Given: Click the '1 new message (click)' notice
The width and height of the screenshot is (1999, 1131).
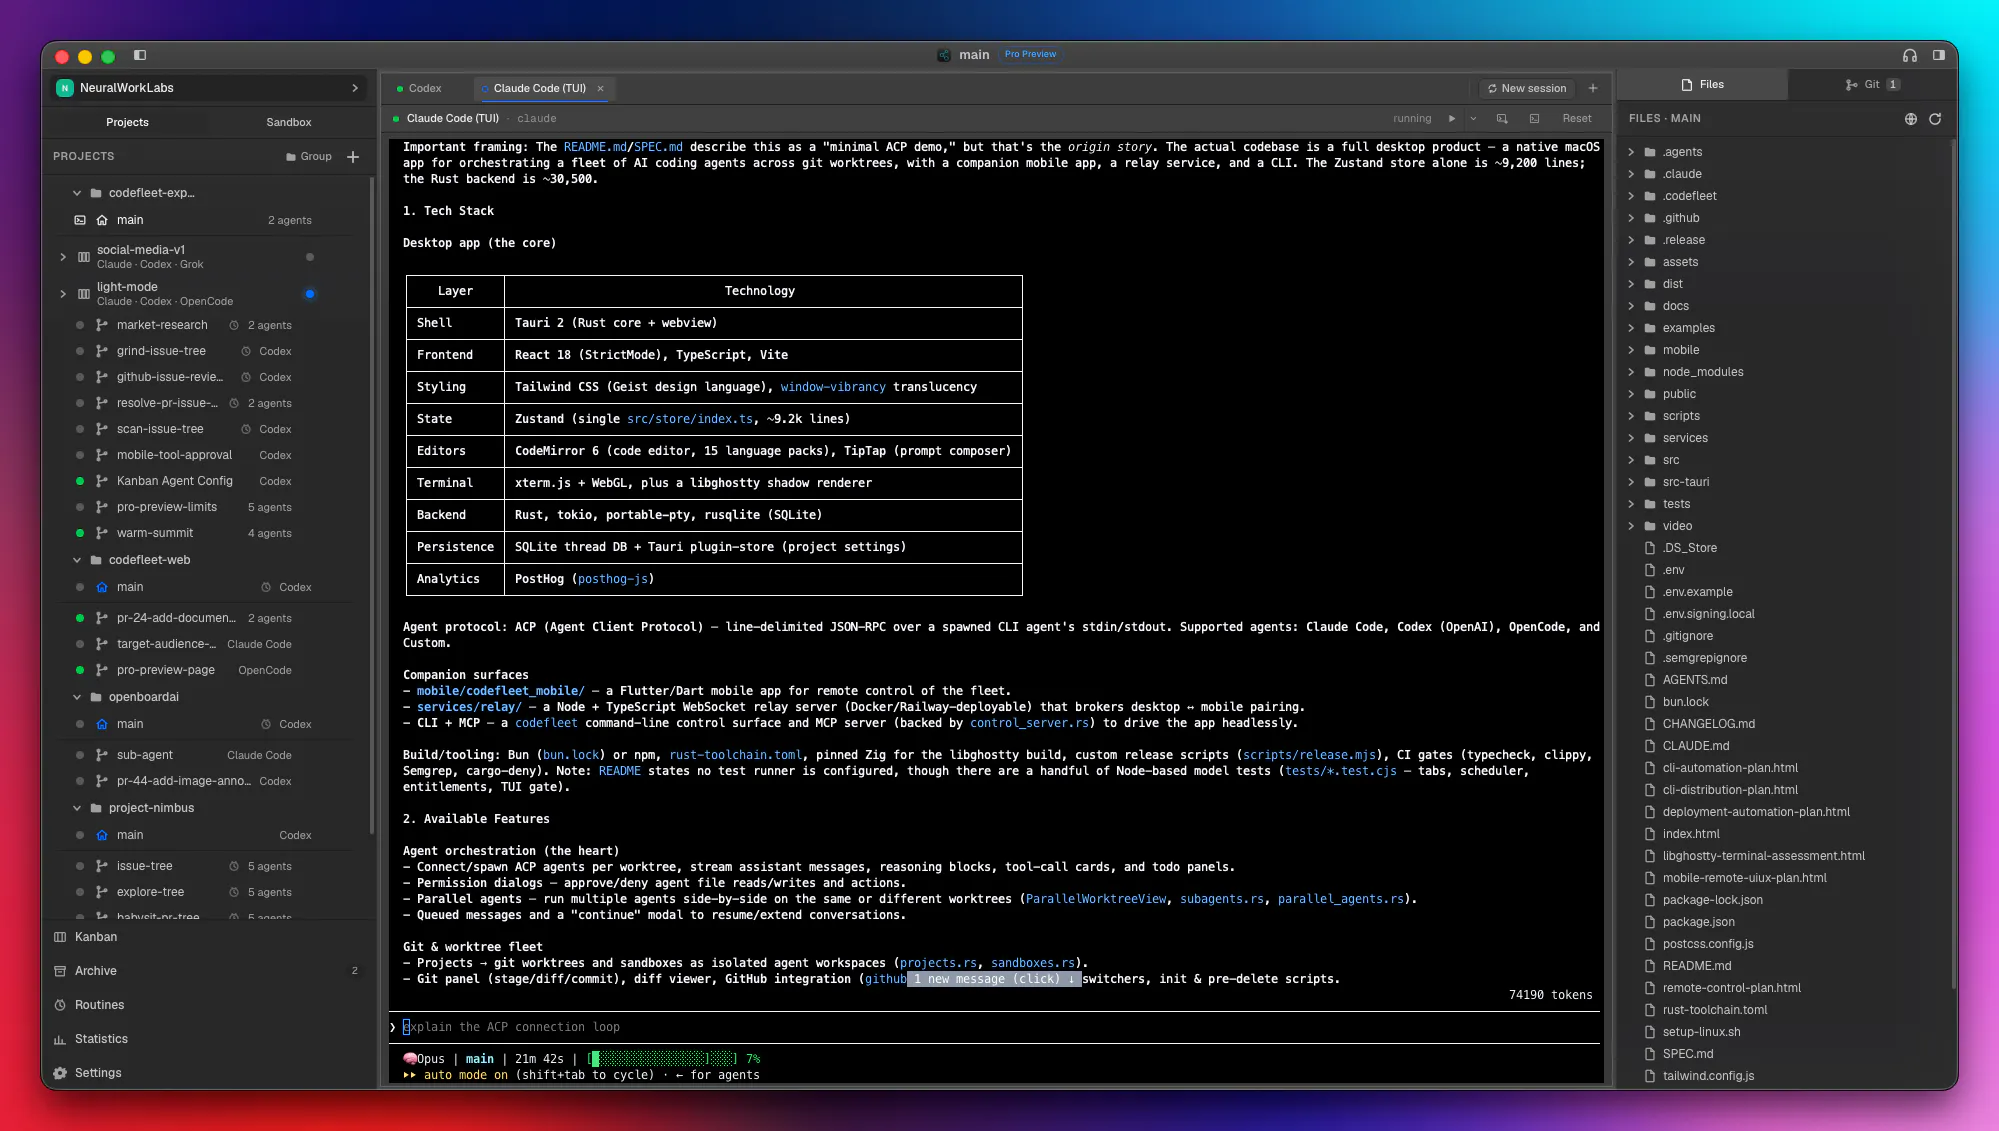Looking at the screenshot, I should [994, 979].
